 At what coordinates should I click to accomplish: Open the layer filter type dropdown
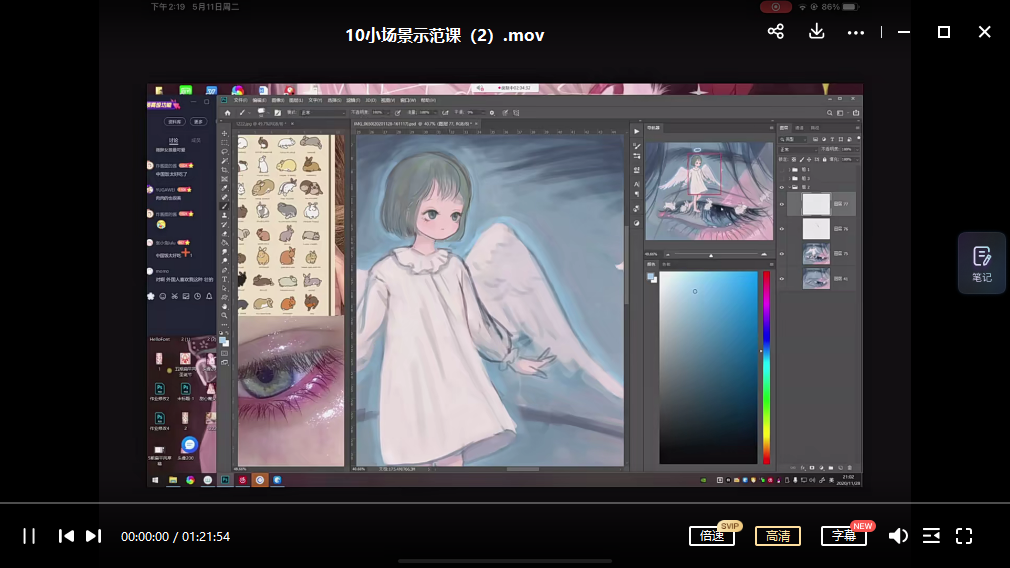pos(792,139)
